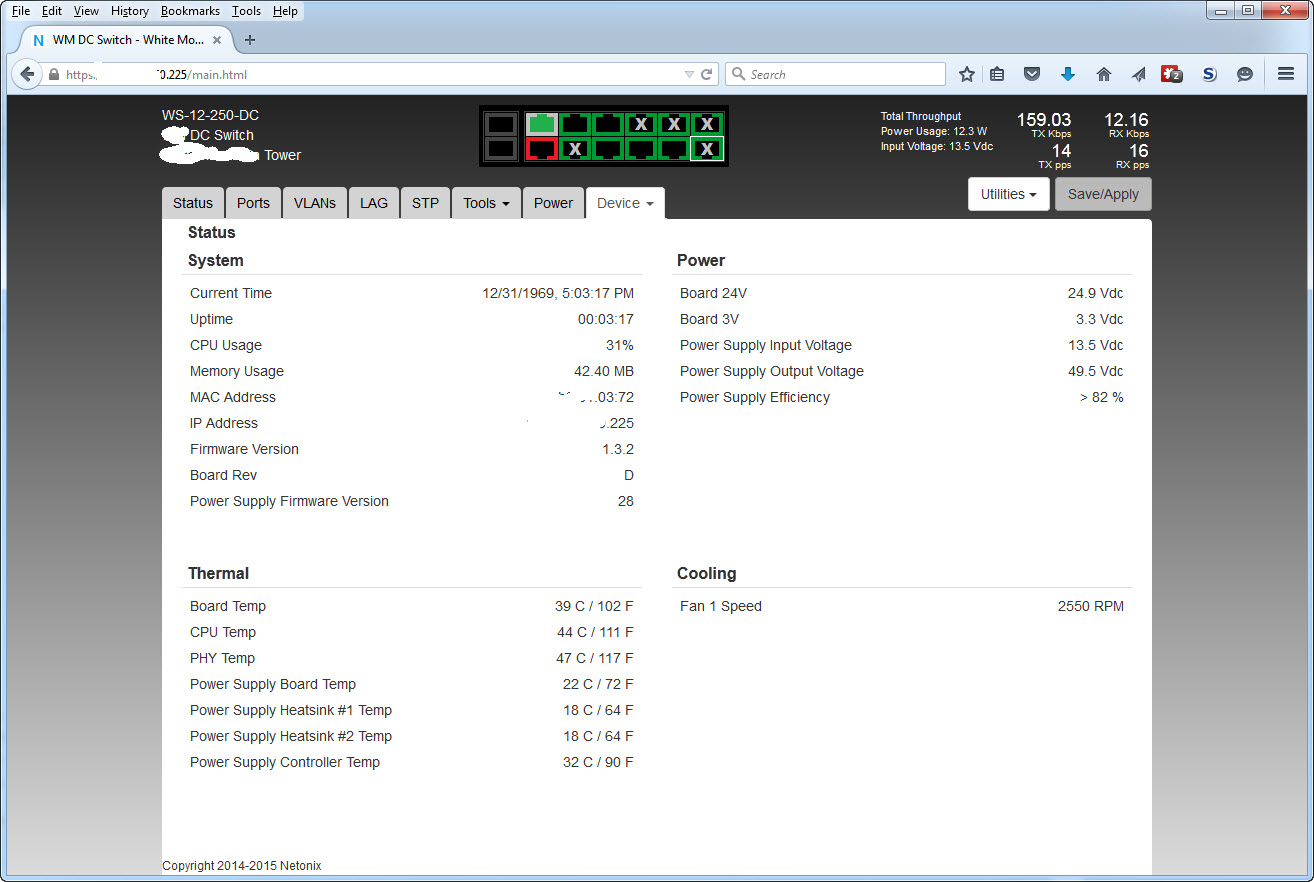This screenshot has height=882, width=1314.
Task: Open the URL bar history dropdown arrow
Action: (x=688, y=74)
